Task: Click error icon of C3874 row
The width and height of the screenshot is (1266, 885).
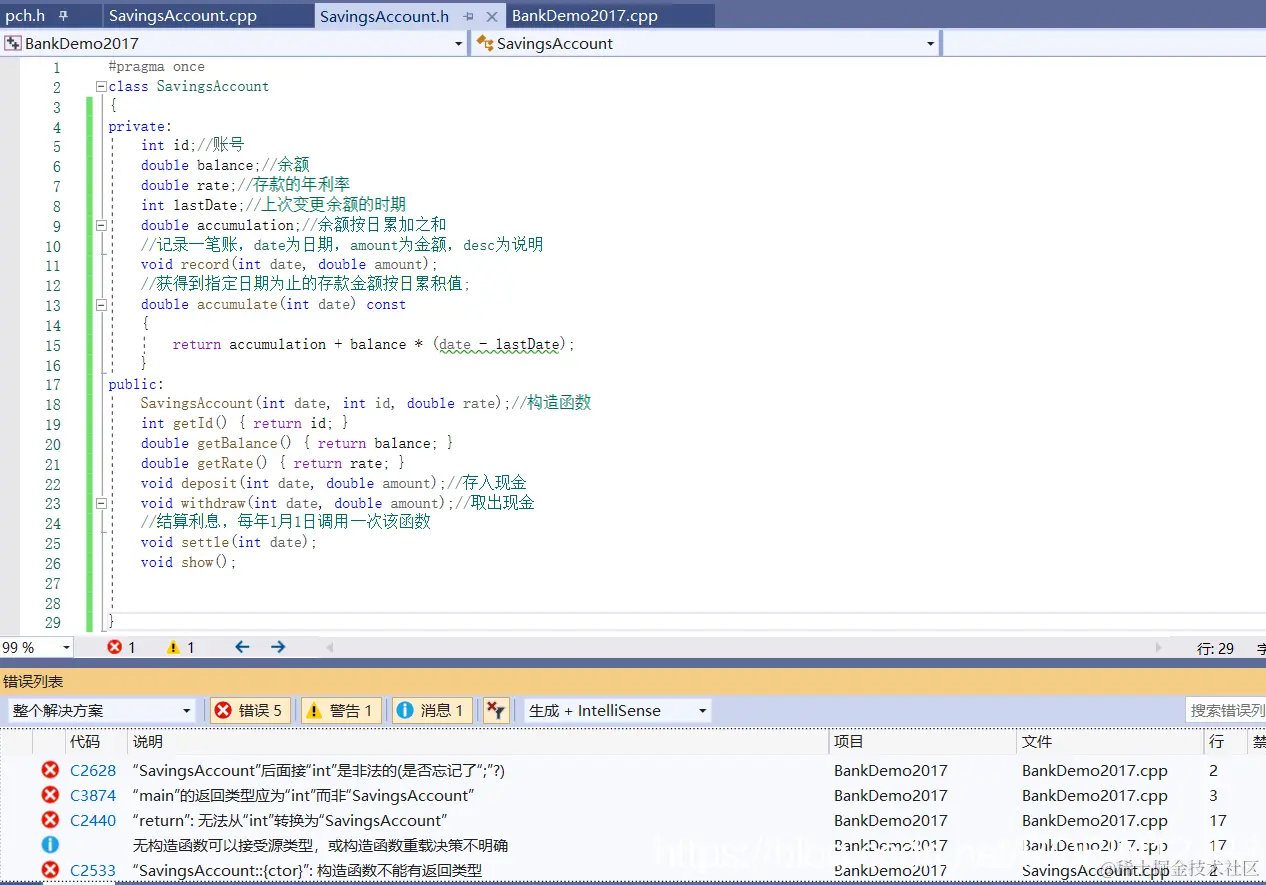Action: (50, 795)
